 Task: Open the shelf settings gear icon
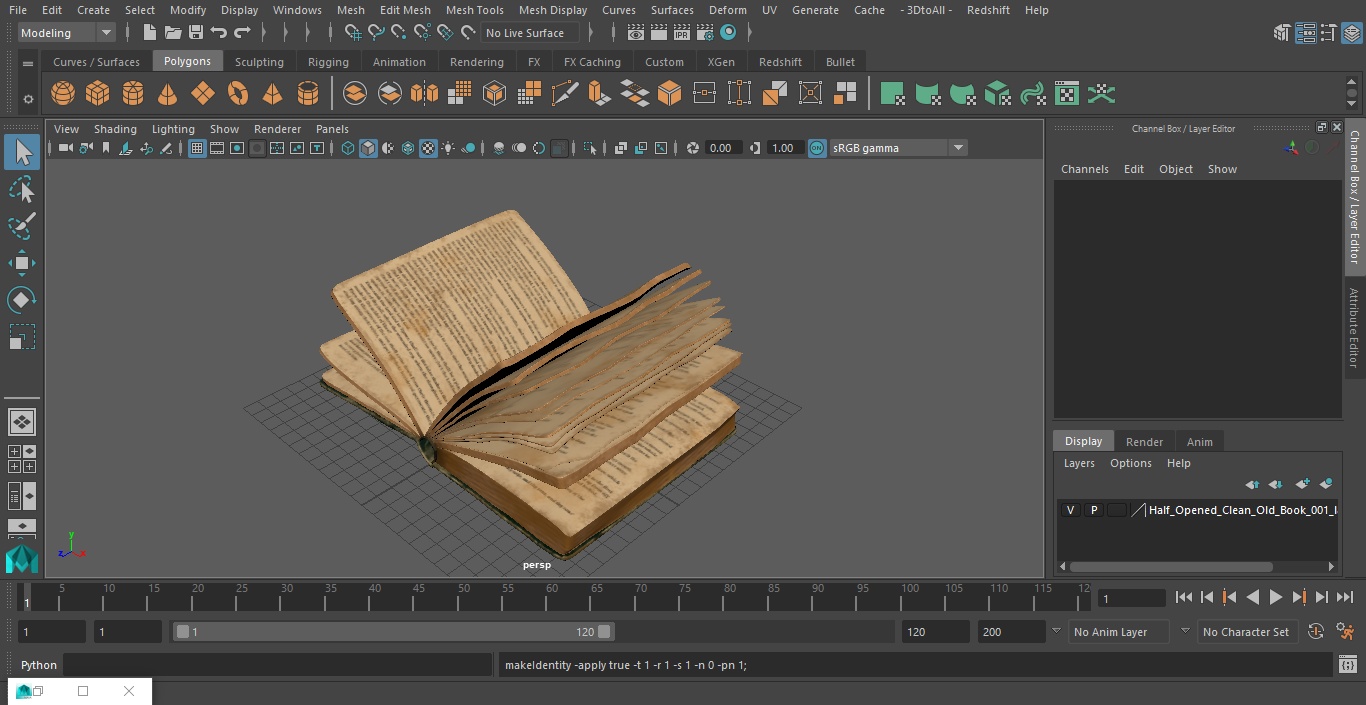[x=28, y=99]
